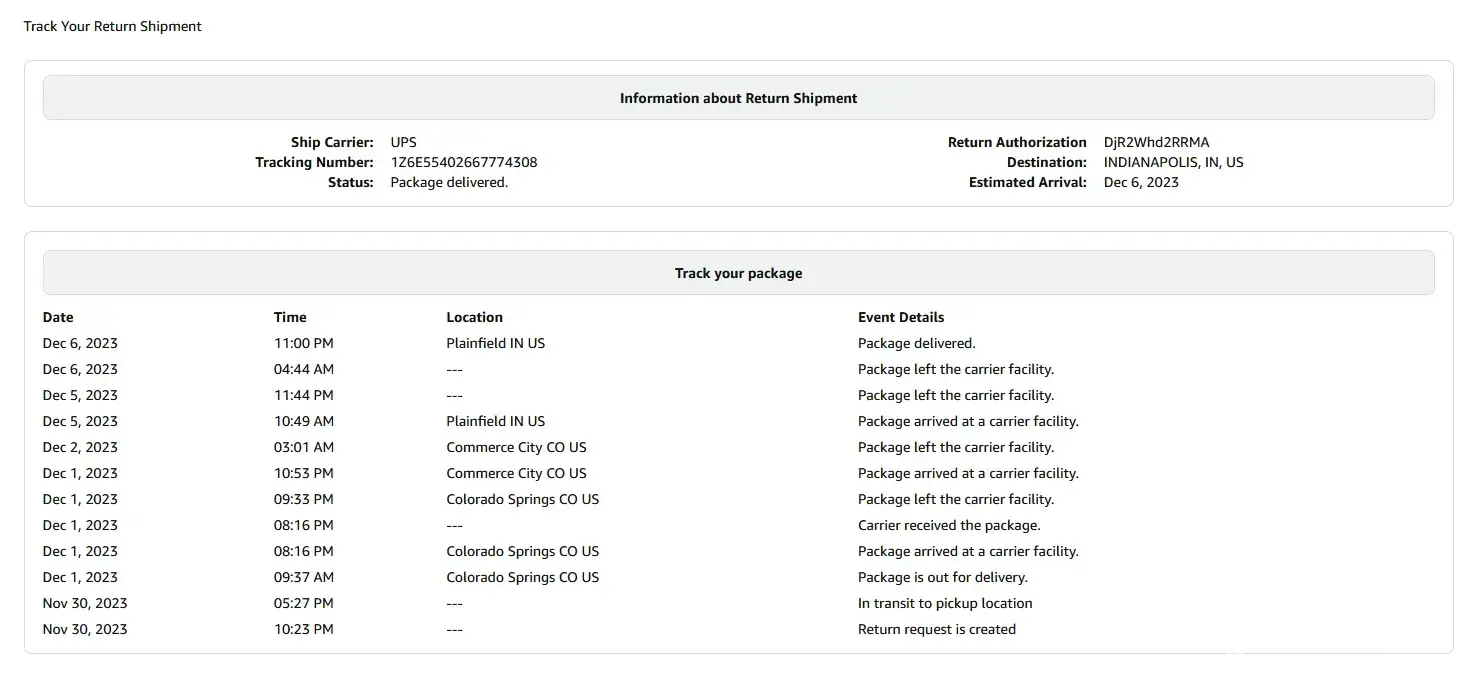Click the Estimated Arrival date Dec 6, 2023
The height and width of the screenshot is (676, 1479).
click(1141, 182)
